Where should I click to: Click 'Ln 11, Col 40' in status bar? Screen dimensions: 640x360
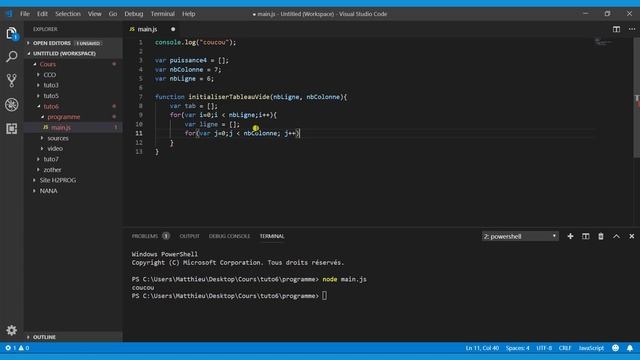[482, 348]
